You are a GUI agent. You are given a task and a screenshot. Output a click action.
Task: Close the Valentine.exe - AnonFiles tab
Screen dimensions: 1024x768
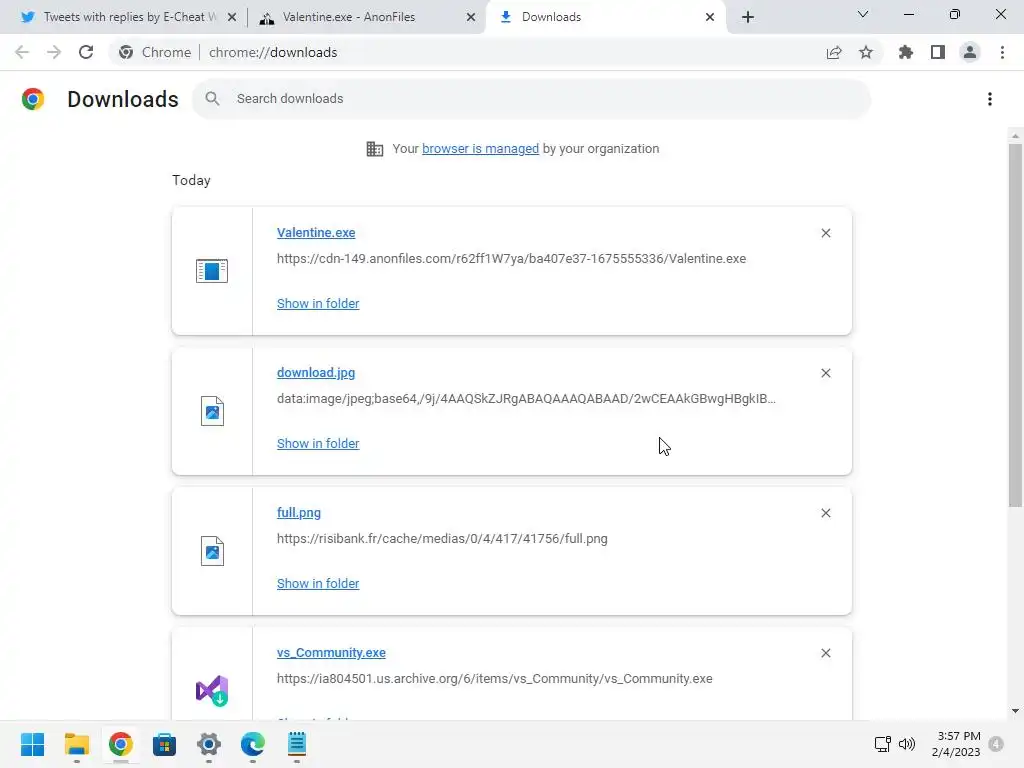(x=471, y=17)
